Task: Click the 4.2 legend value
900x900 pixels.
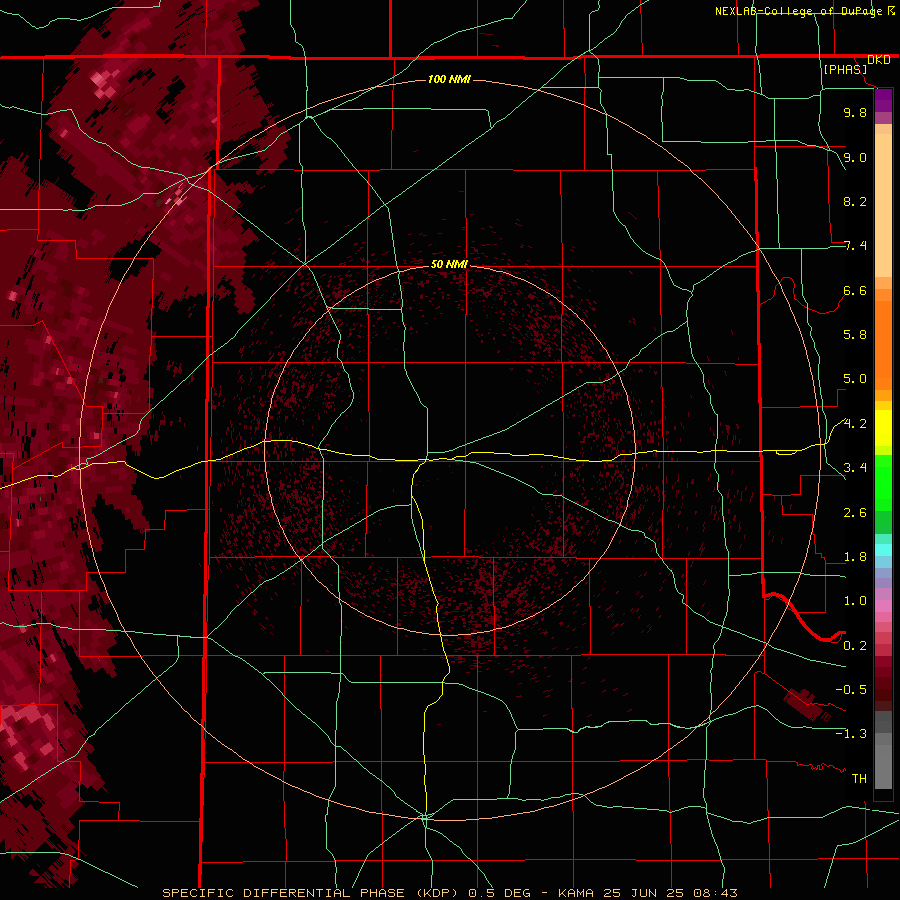Action: (855, 424)
